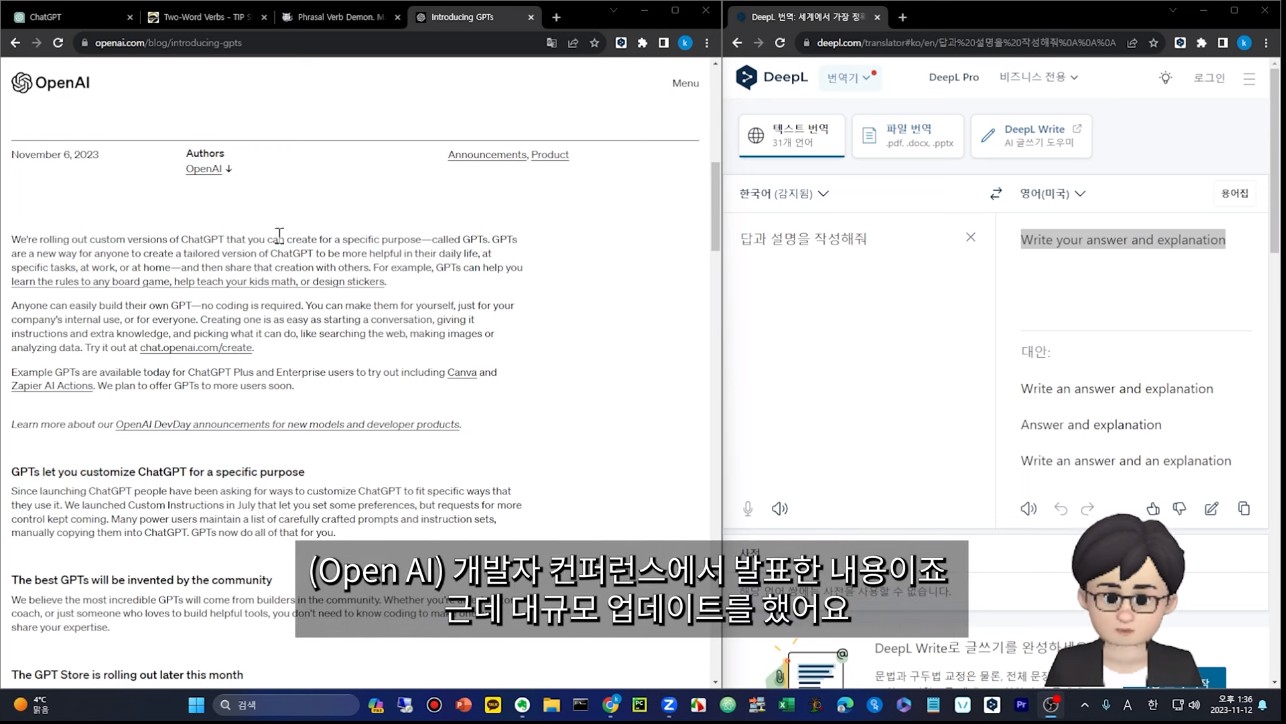Open the Windows Start button

[196, 705]
